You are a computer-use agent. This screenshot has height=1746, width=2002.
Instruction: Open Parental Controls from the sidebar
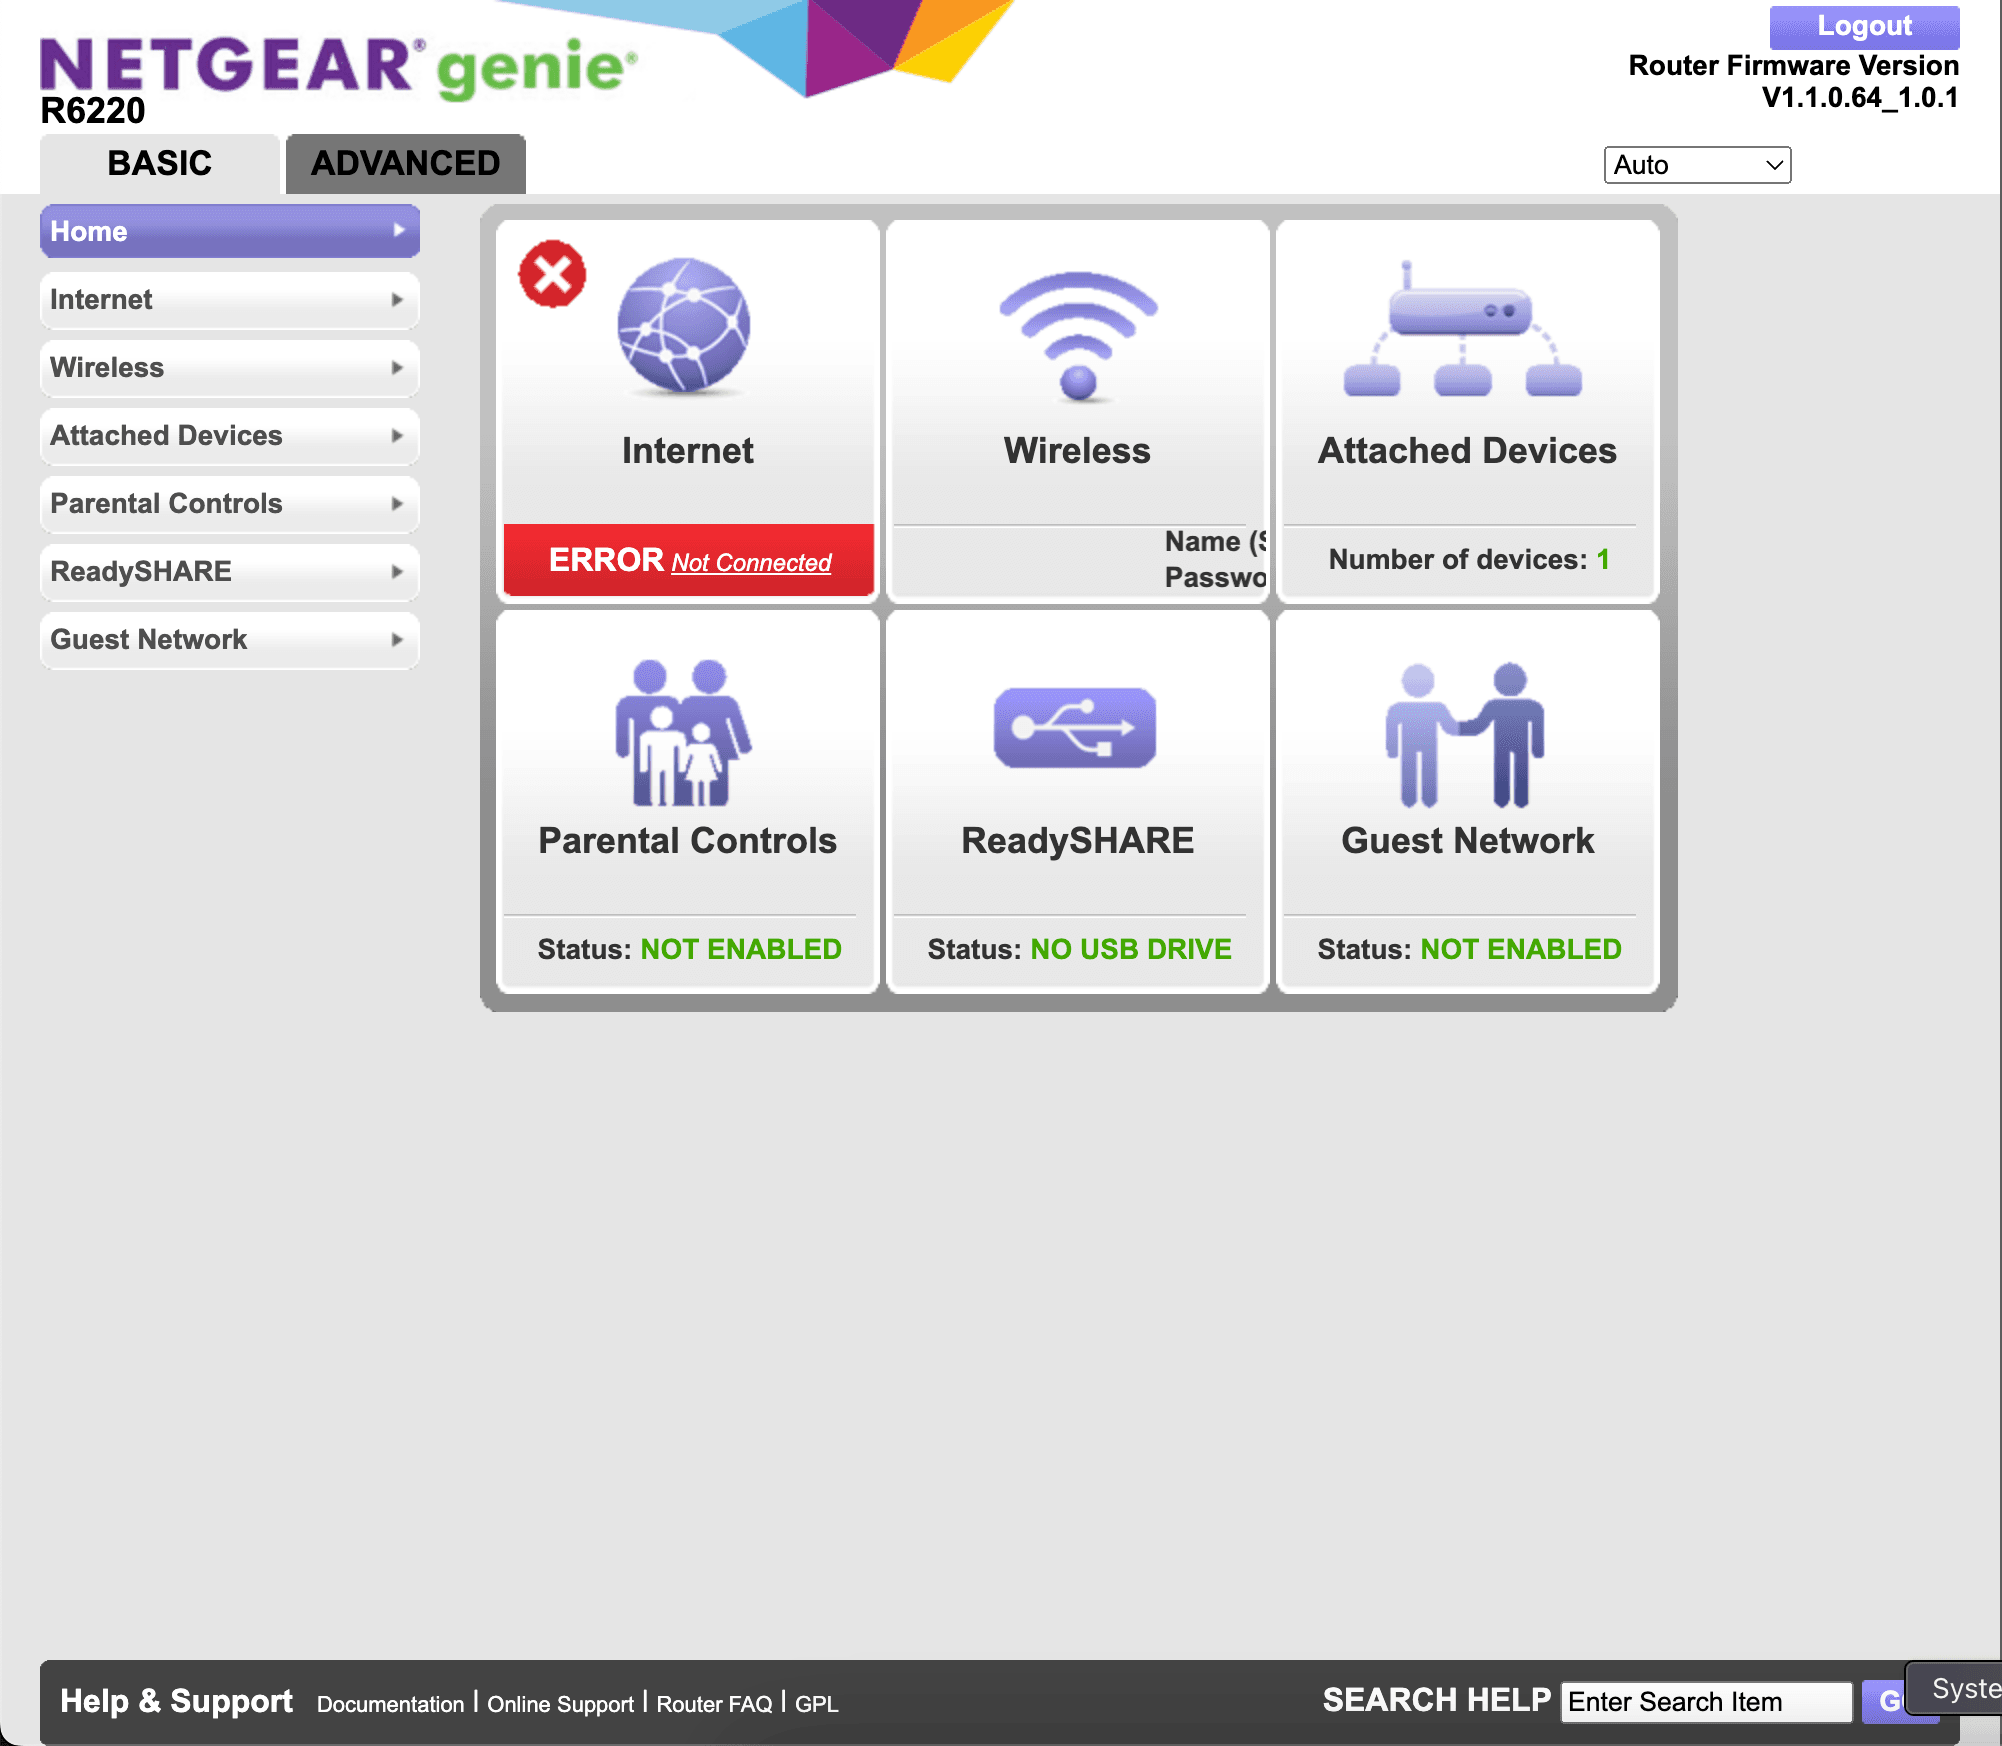pyautogui.click(x=229, y=503)
